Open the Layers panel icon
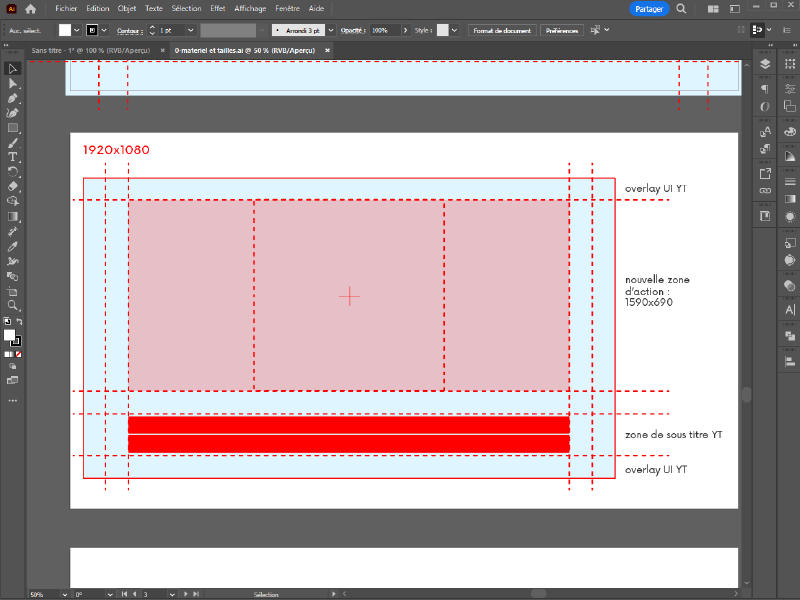The height and width of the screenshot is (600, 800). 765,63
